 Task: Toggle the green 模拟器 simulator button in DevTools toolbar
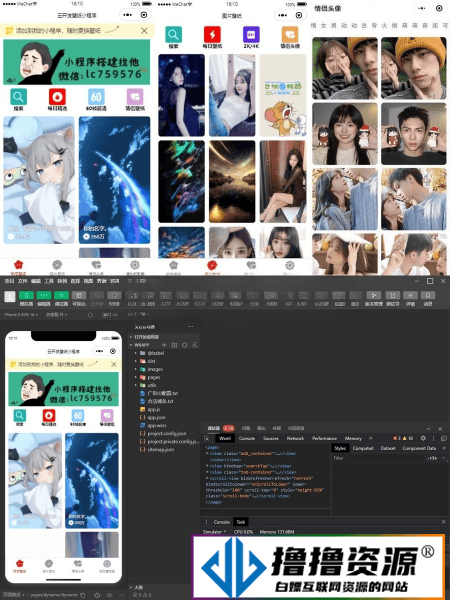pyautogui.click(x=26, y=295)
